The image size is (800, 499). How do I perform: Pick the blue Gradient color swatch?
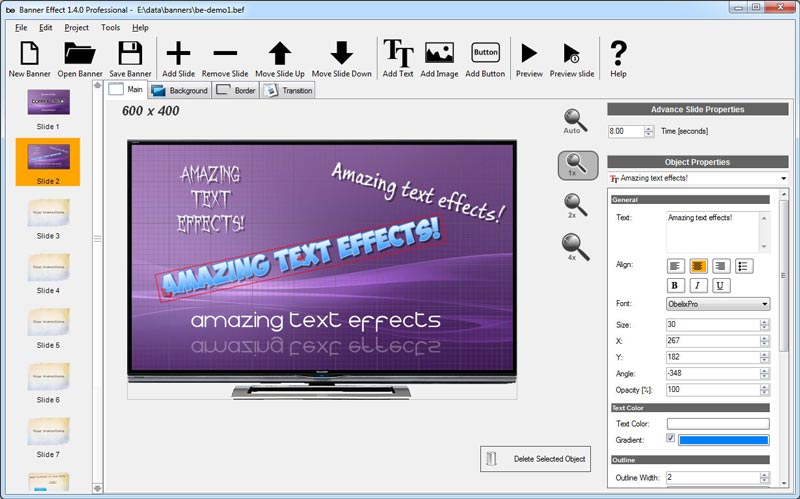coord(723,440)
